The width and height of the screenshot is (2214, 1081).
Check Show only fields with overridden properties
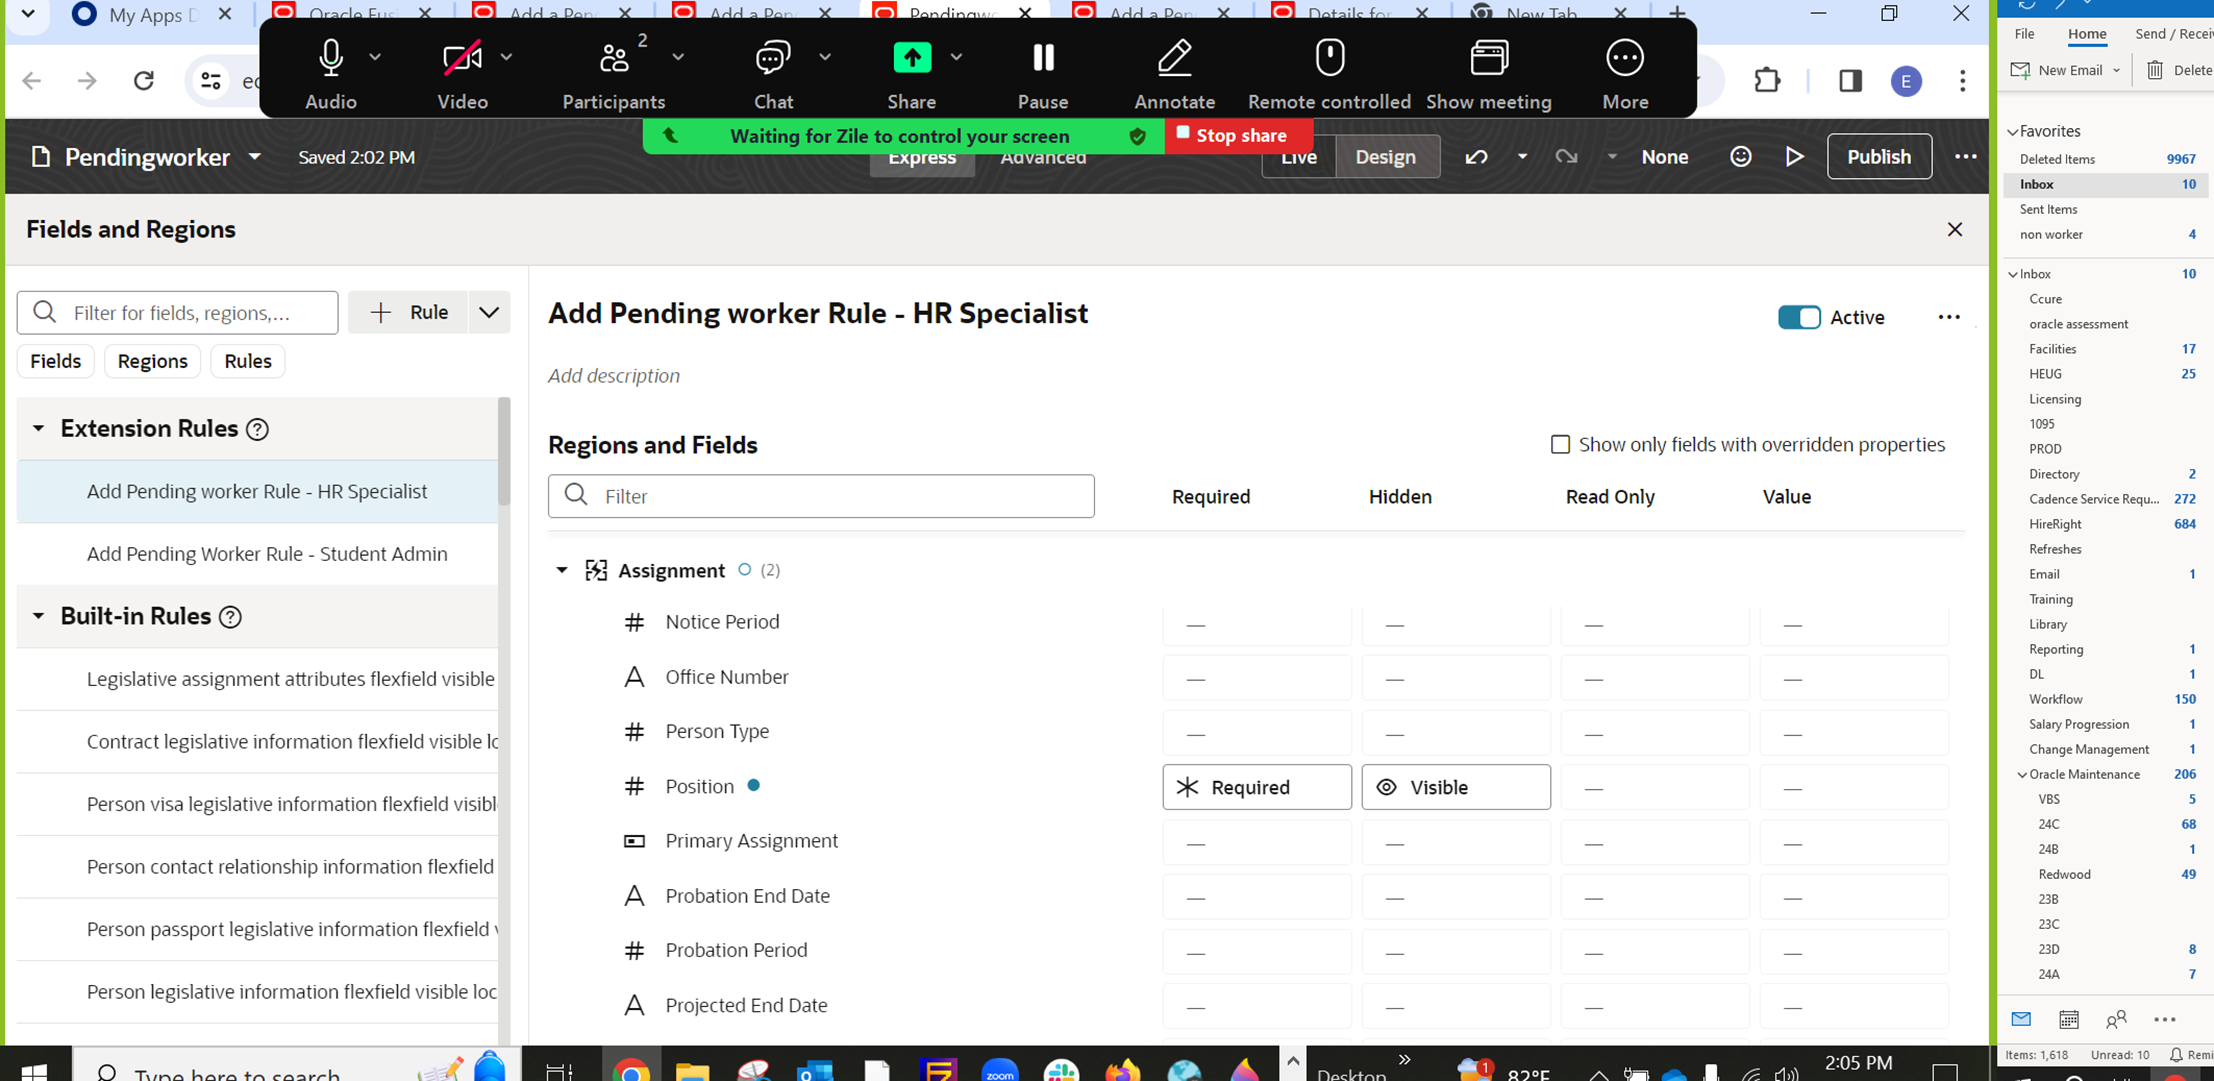click(1560, 444)
